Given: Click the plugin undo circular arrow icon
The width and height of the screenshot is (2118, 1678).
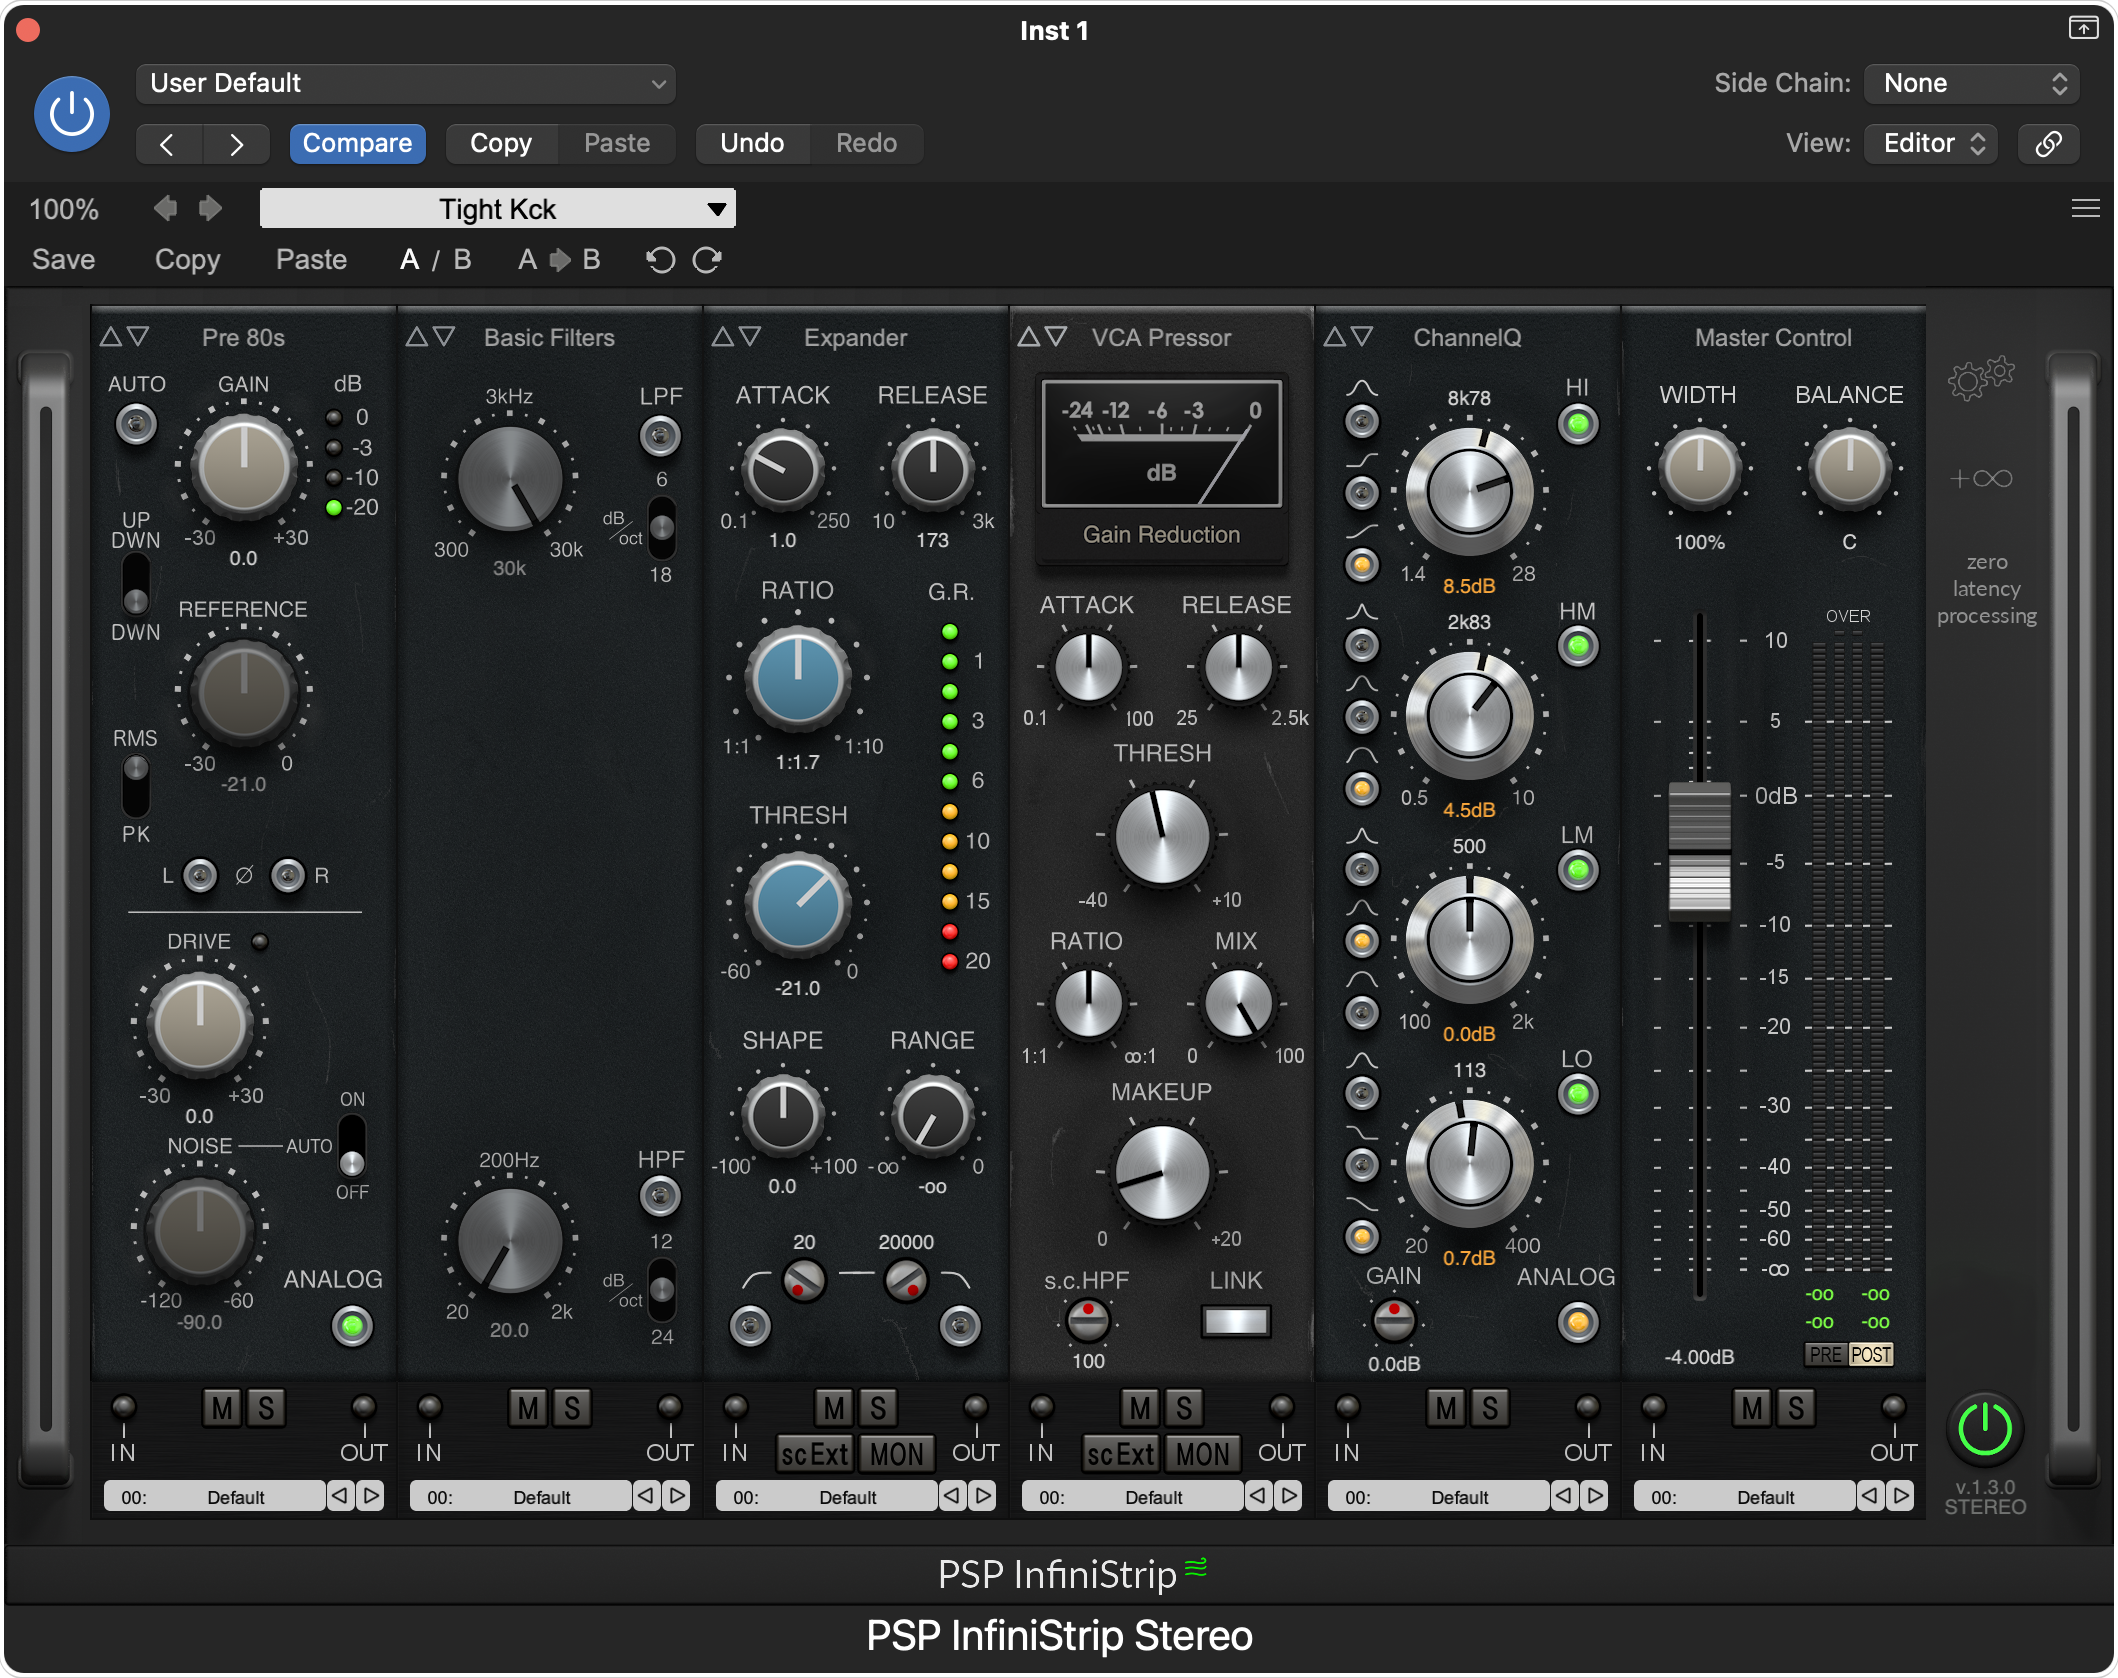Looking at the screenshot, I should click(660, 260).
